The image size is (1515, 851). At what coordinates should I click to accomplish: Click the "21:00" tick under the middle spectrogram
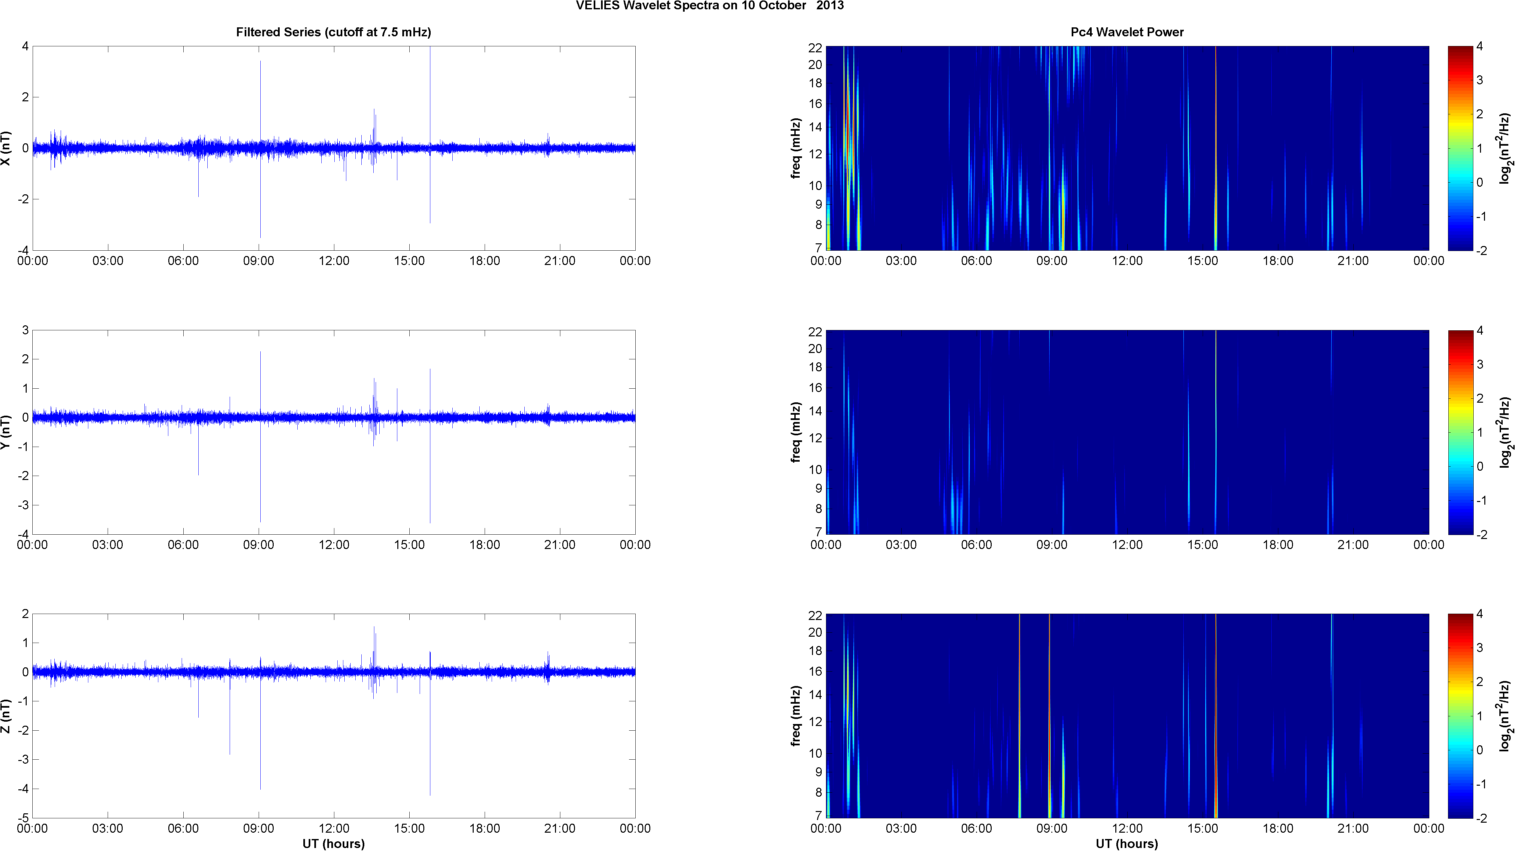click(x=1354, y=545)
